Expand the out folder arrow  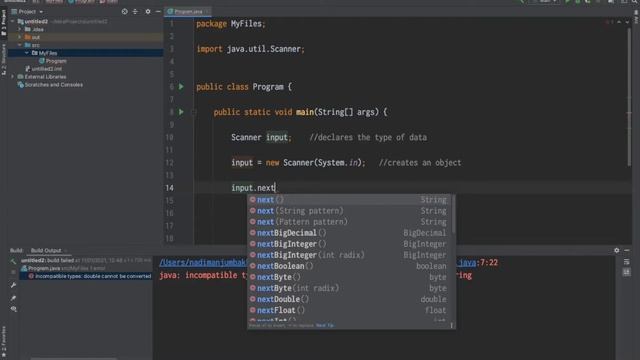pos(20,37)
